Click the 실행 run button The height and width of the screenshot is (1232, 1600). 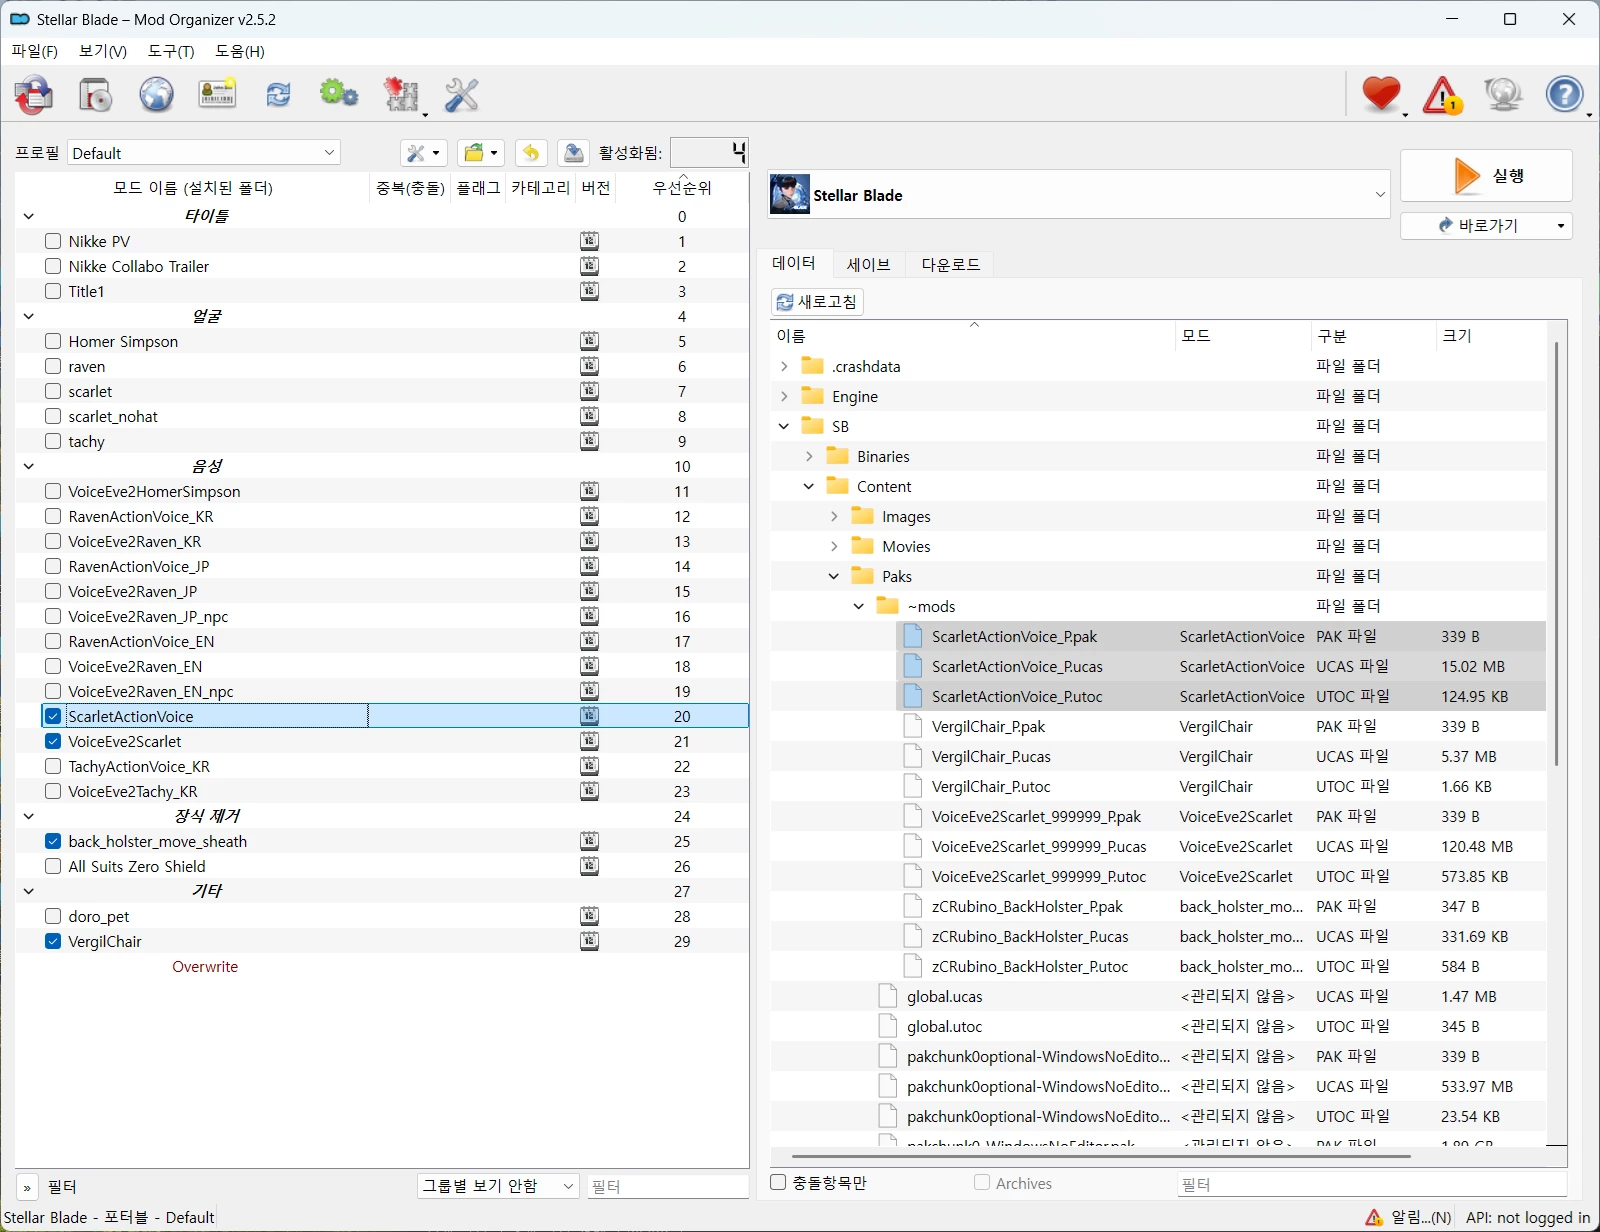tap(1486, 176)
